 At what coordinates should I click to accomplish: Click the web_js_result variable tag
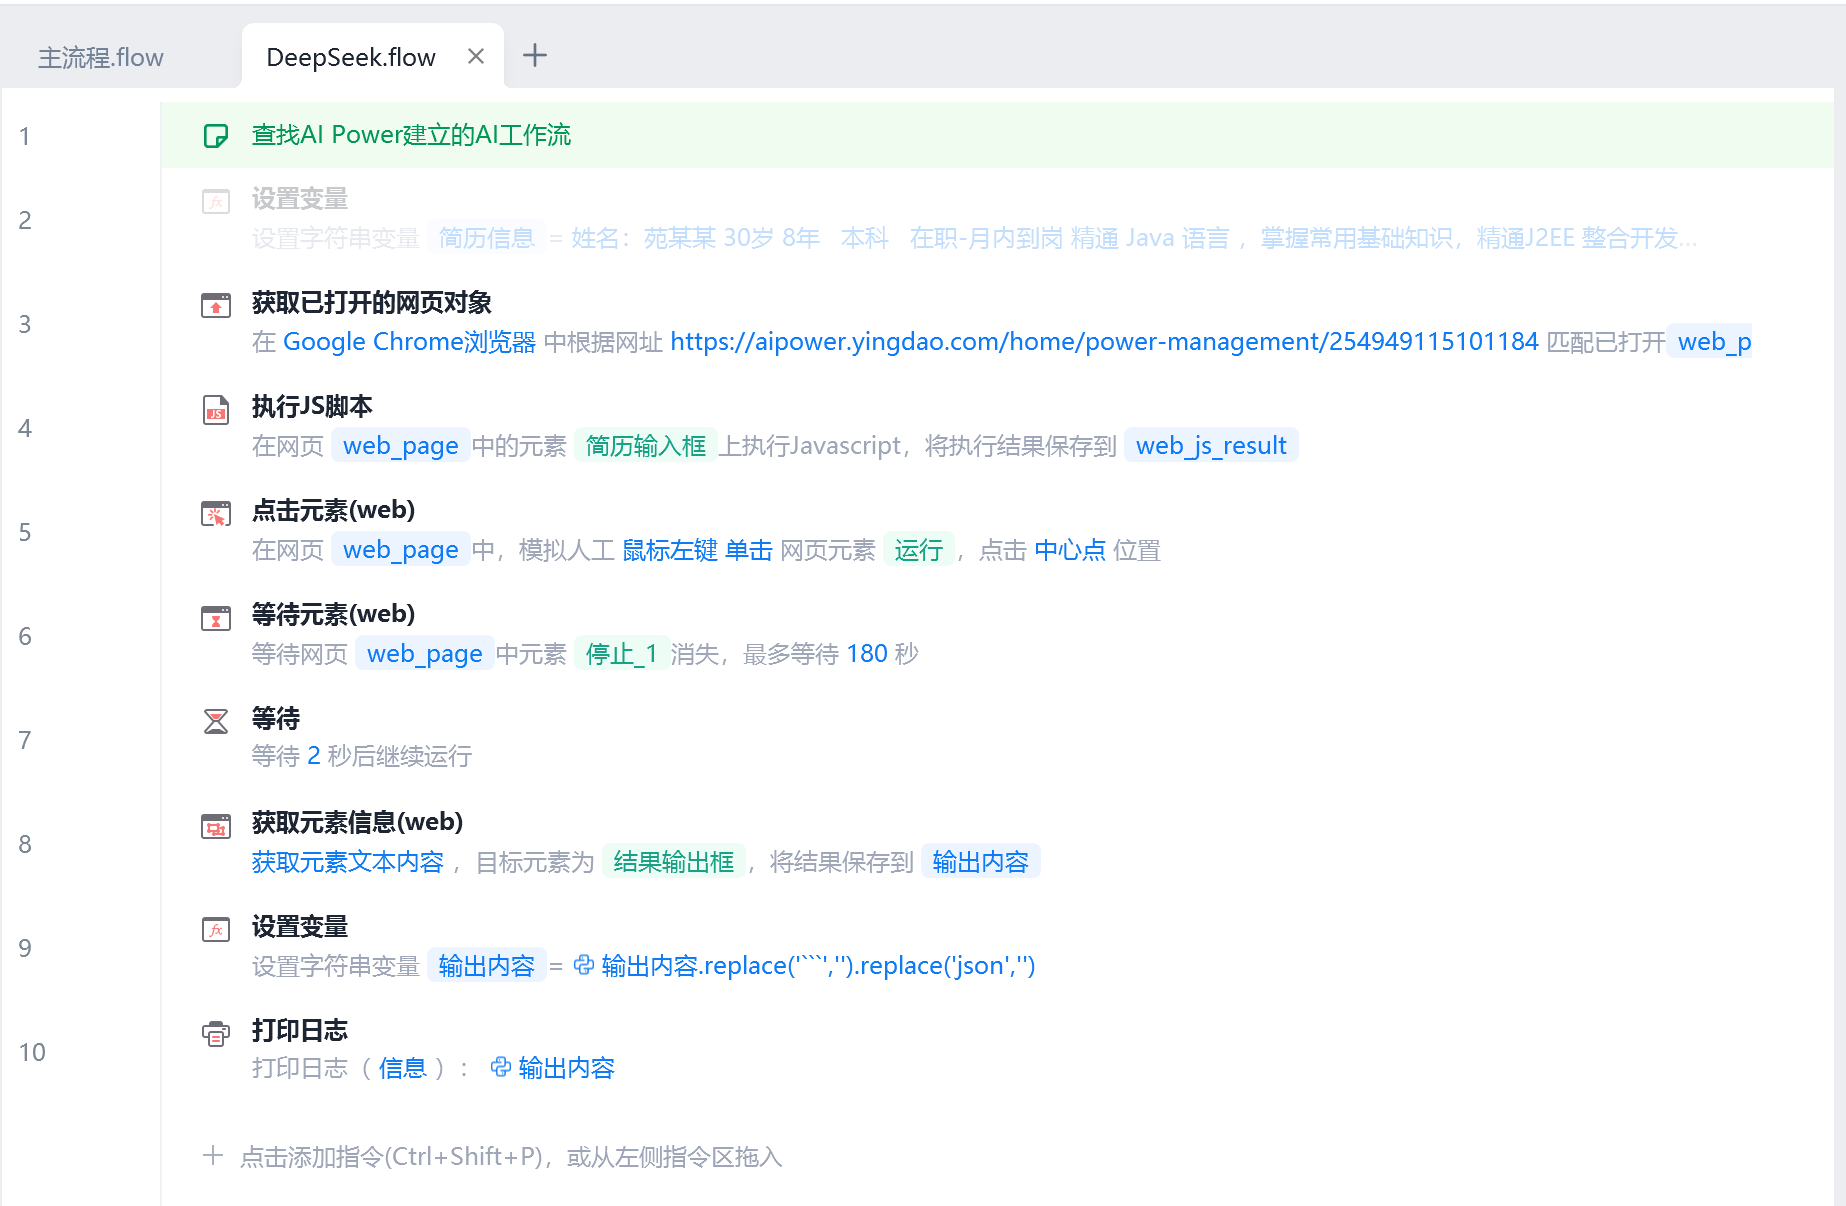1211,445
